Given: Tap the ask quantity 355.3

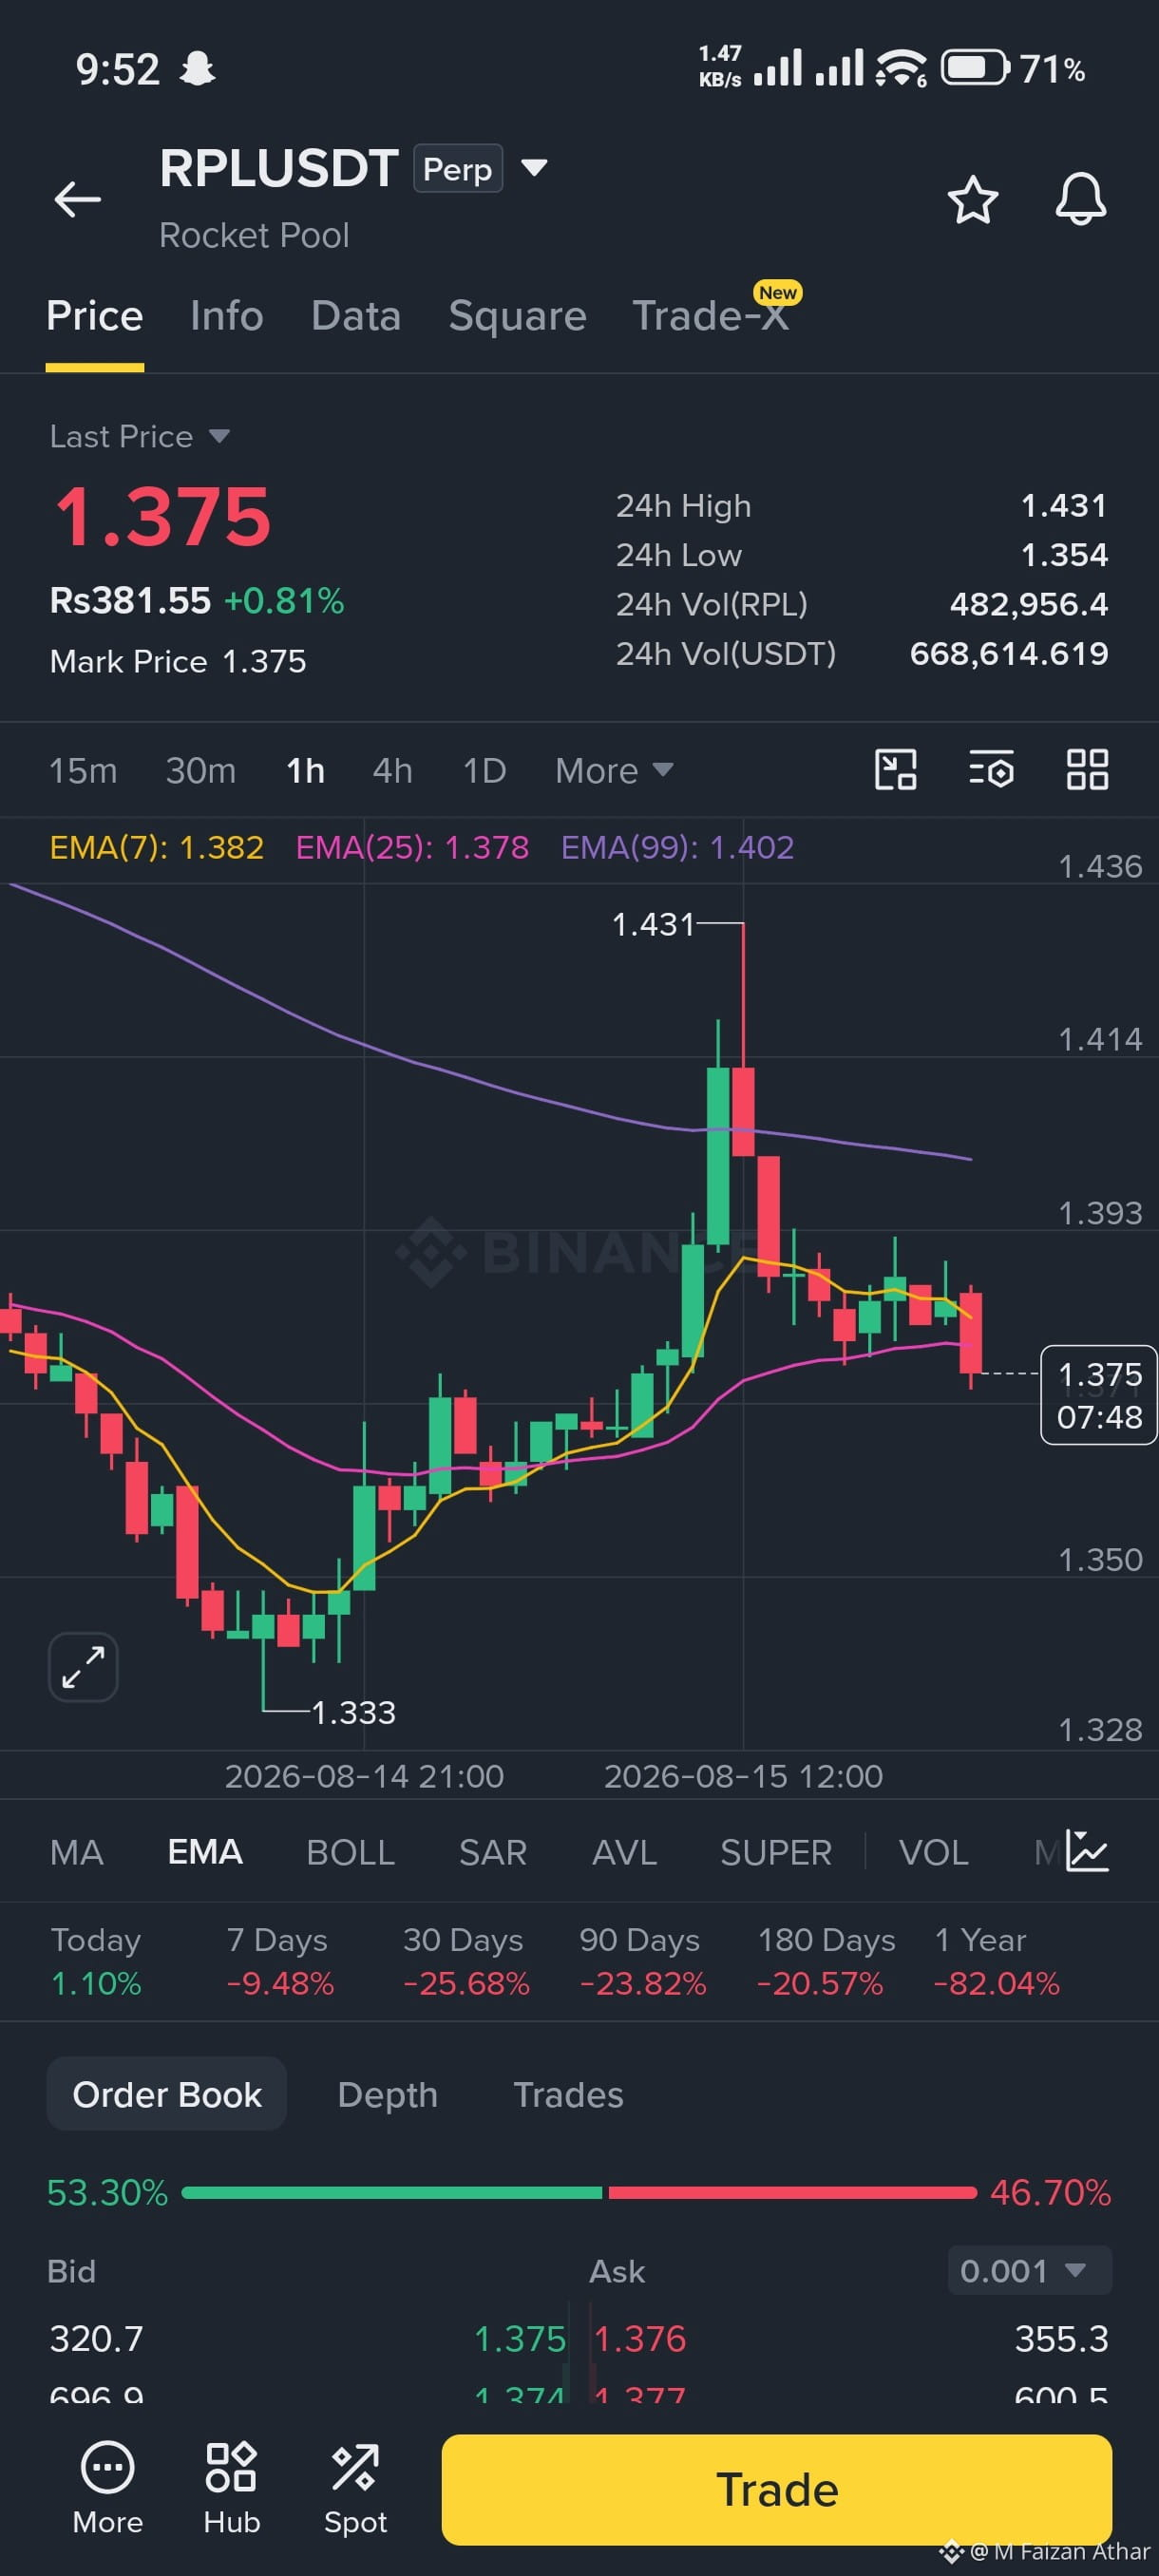Looking at the screenshot, I should coord(1061,2338).
